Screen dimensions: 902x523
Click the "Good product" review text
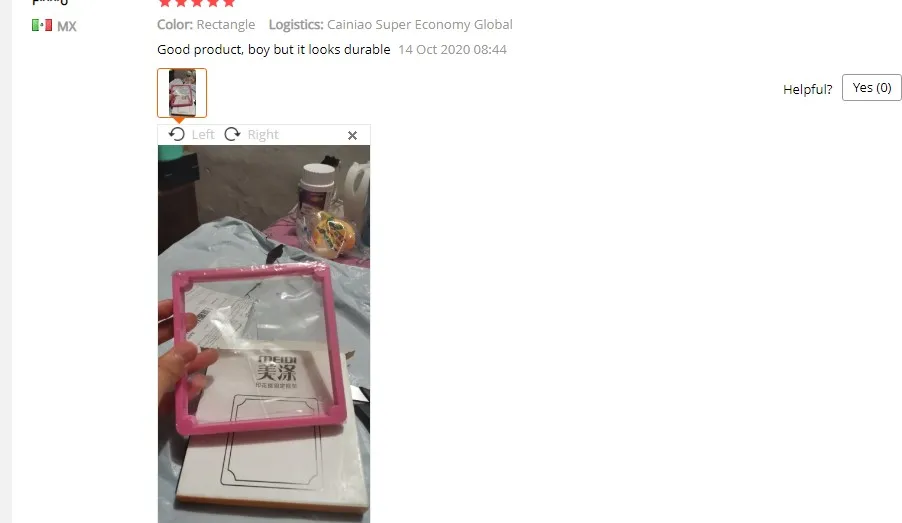(274, 49)
